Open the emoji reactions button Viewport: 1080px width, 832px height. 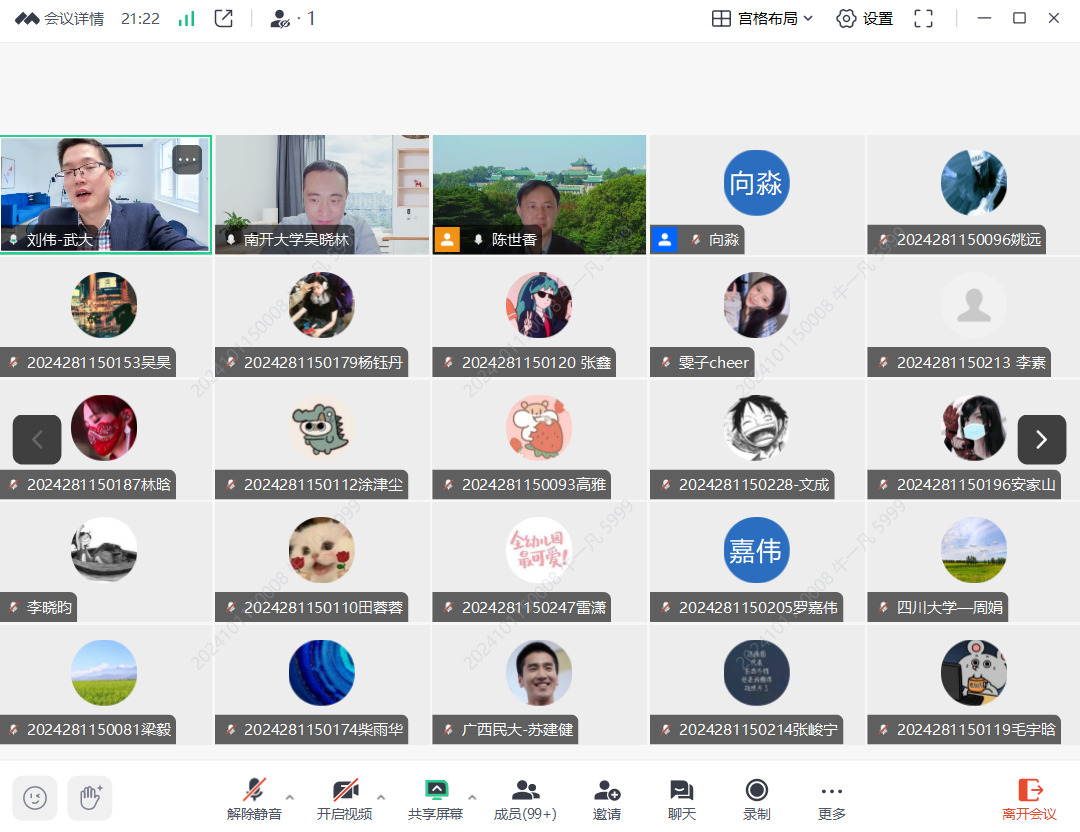35,798
